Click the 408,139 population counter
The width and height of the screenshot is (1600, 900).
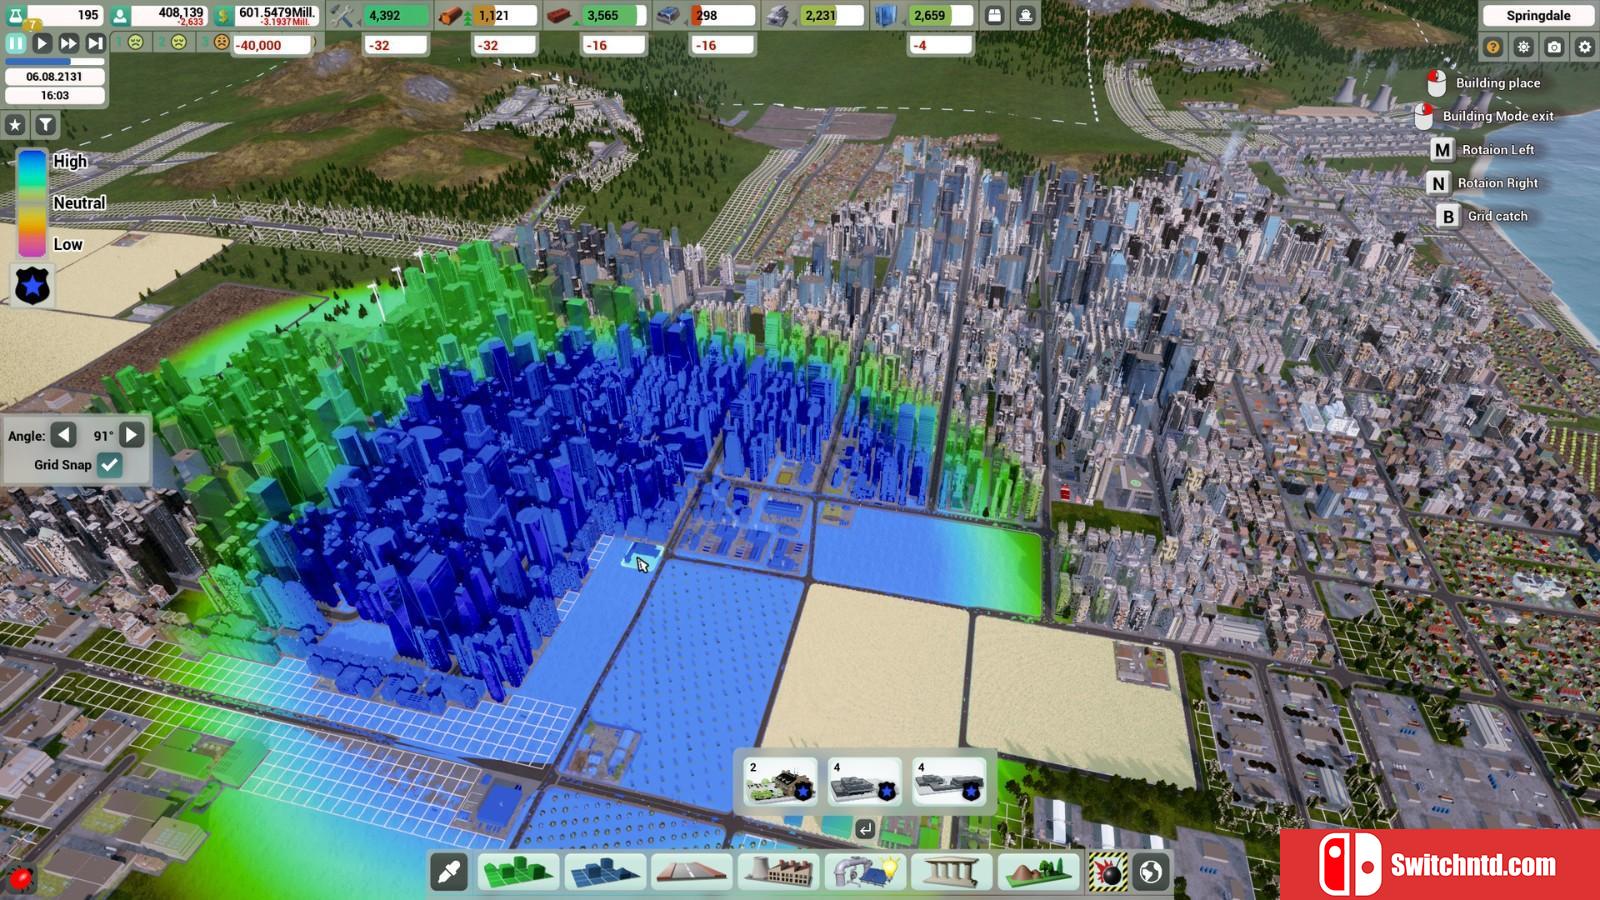[x=169, y=15]
